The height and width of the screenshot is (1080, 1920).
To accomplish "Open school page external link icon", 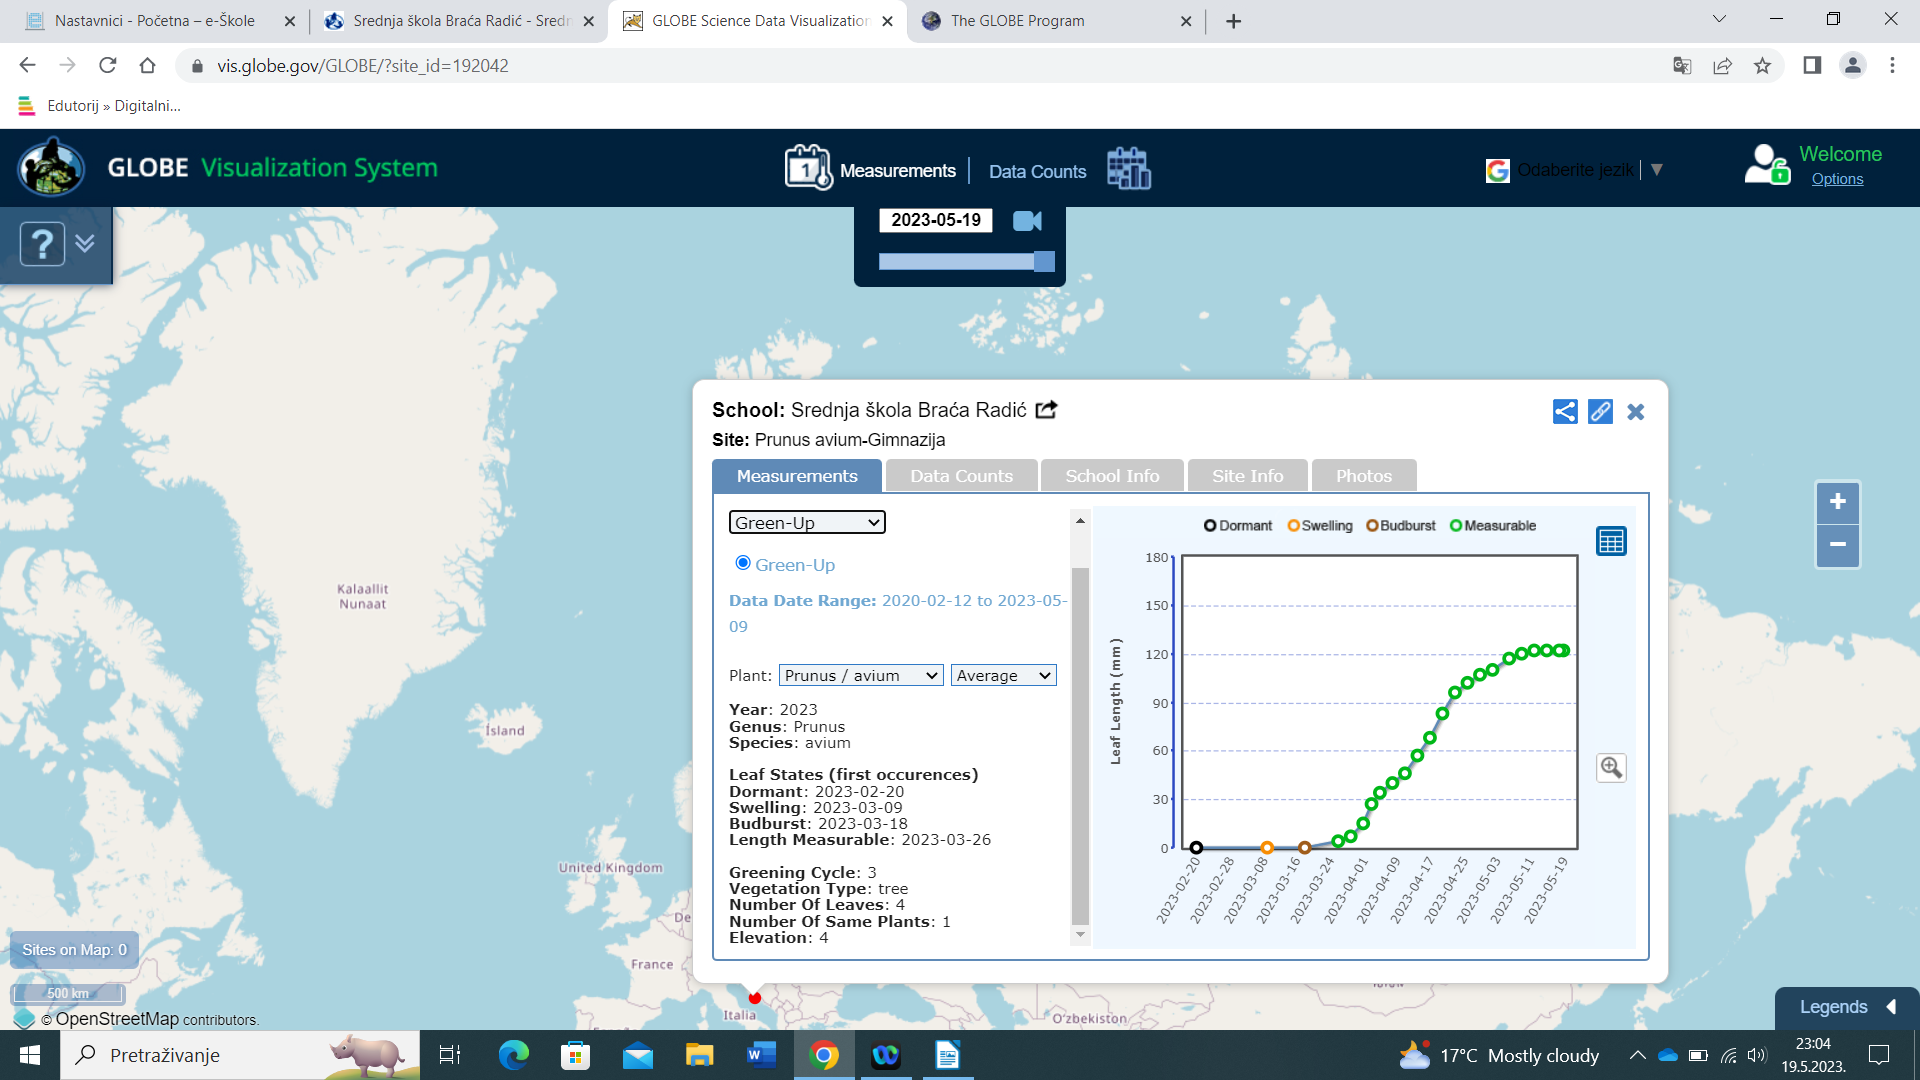I will tap(1046, 410).
